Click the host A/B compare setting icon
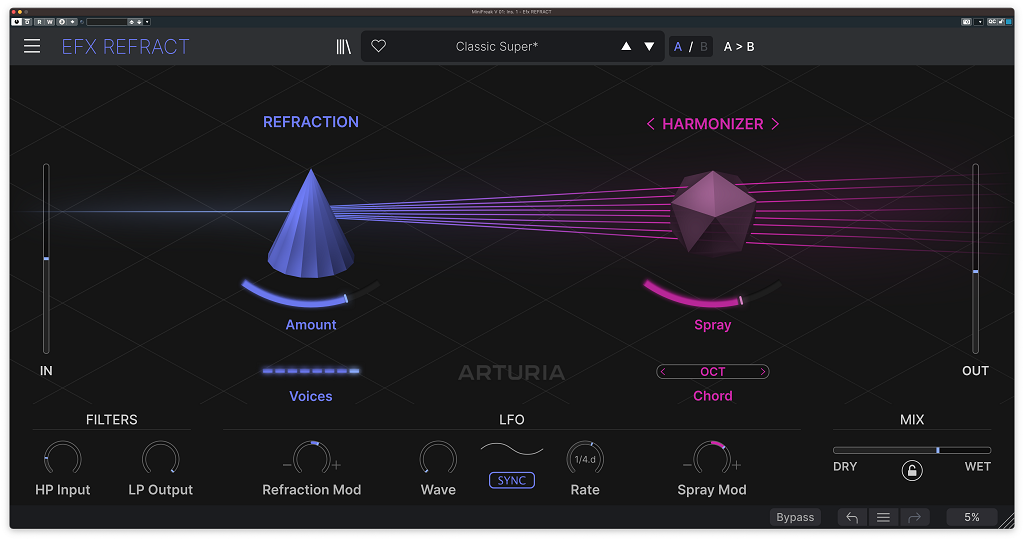Image resolution: width=1024 pixels, height=540 pixels. coord(62,22)
